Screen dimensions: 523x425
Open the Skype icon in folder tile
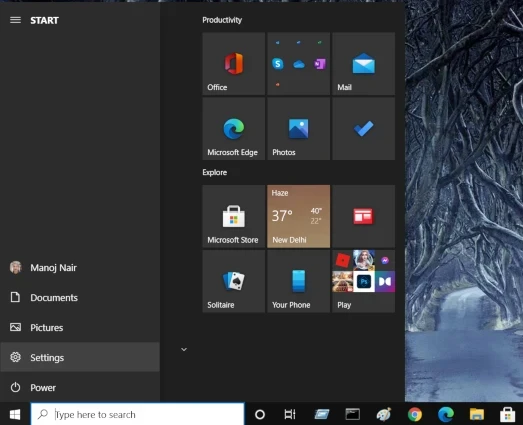pyautogui.click(x=278, y=63)
